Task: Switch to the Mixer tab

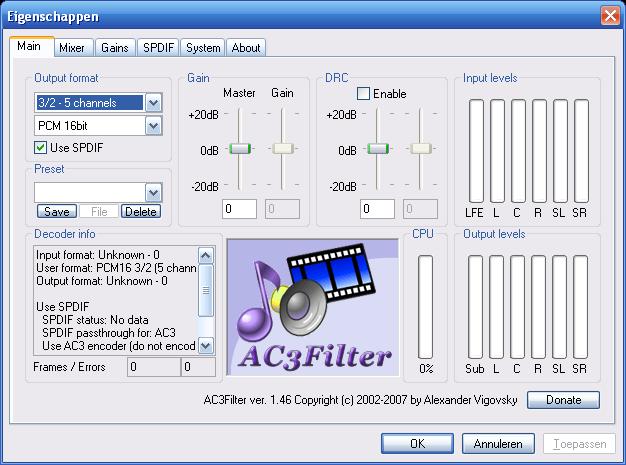Action: [72, 47]
